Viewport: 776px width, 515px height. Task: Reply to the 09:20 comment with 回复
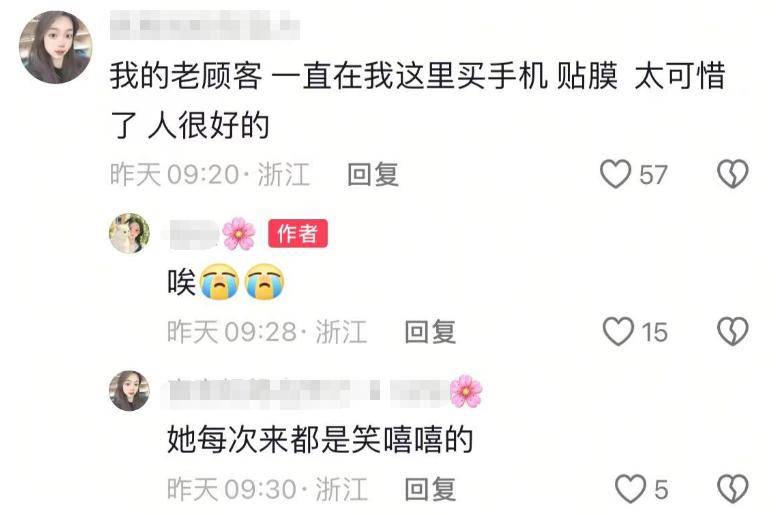click(x=373, y=174)
